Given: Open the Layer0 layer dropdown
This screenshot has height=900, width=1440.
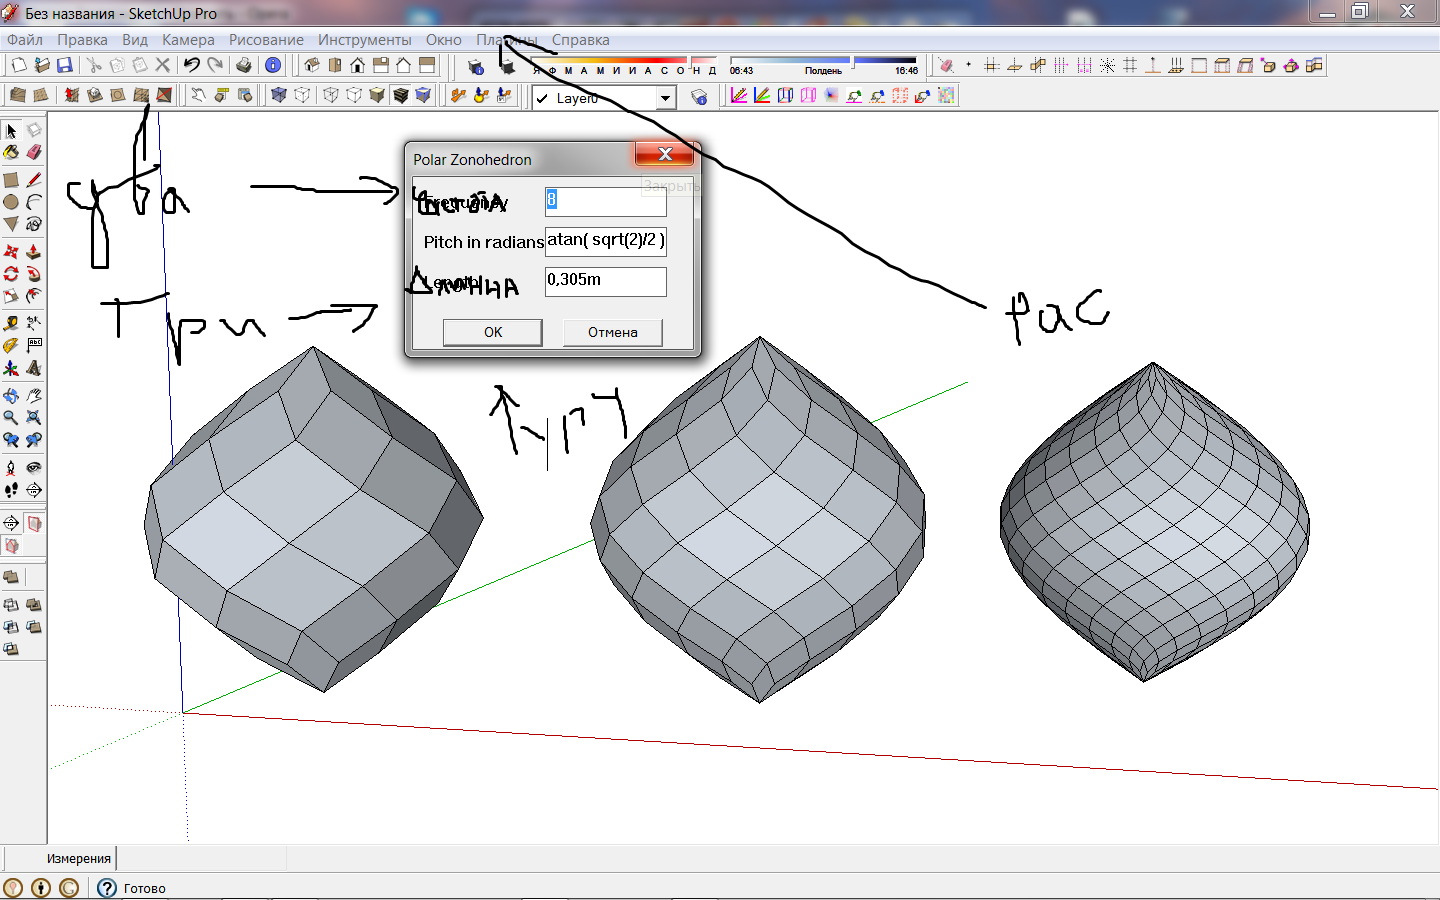Looking at the screenshot, I should [666, 98].
